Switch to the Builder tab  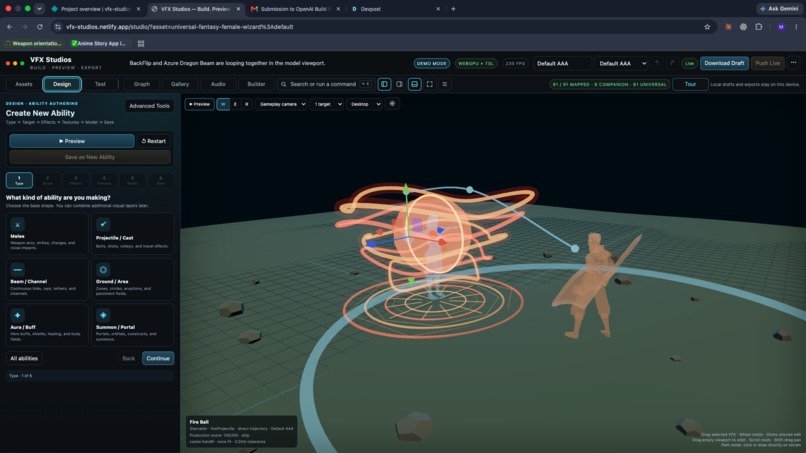point(256,84)
